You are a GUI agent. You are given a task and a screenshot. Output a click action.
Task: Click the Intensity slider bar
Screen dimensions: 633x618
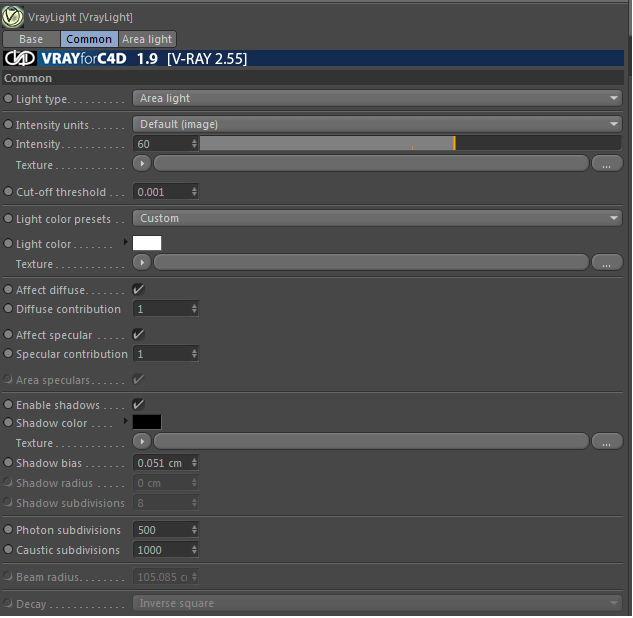(411, 144)
